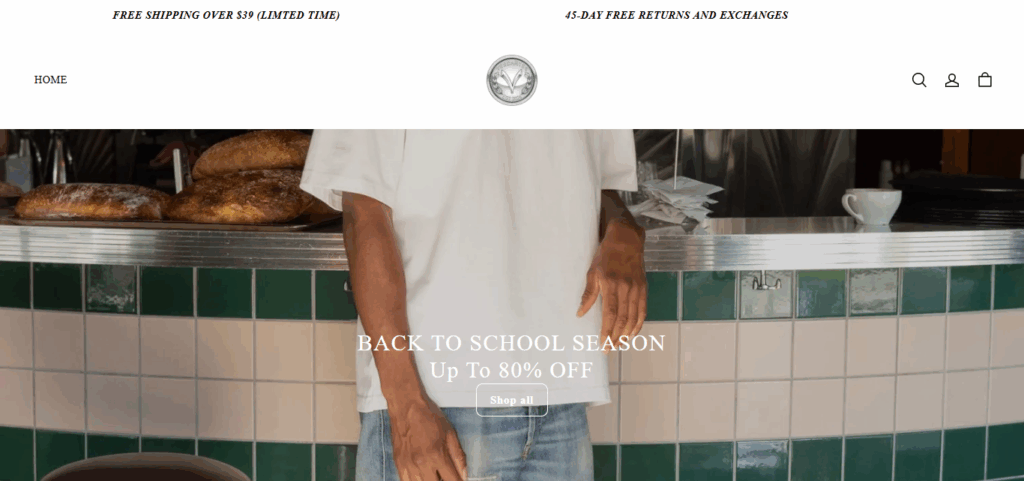Go to the HOME menu item
This screenshot has height=481, width=1024.
50,80
